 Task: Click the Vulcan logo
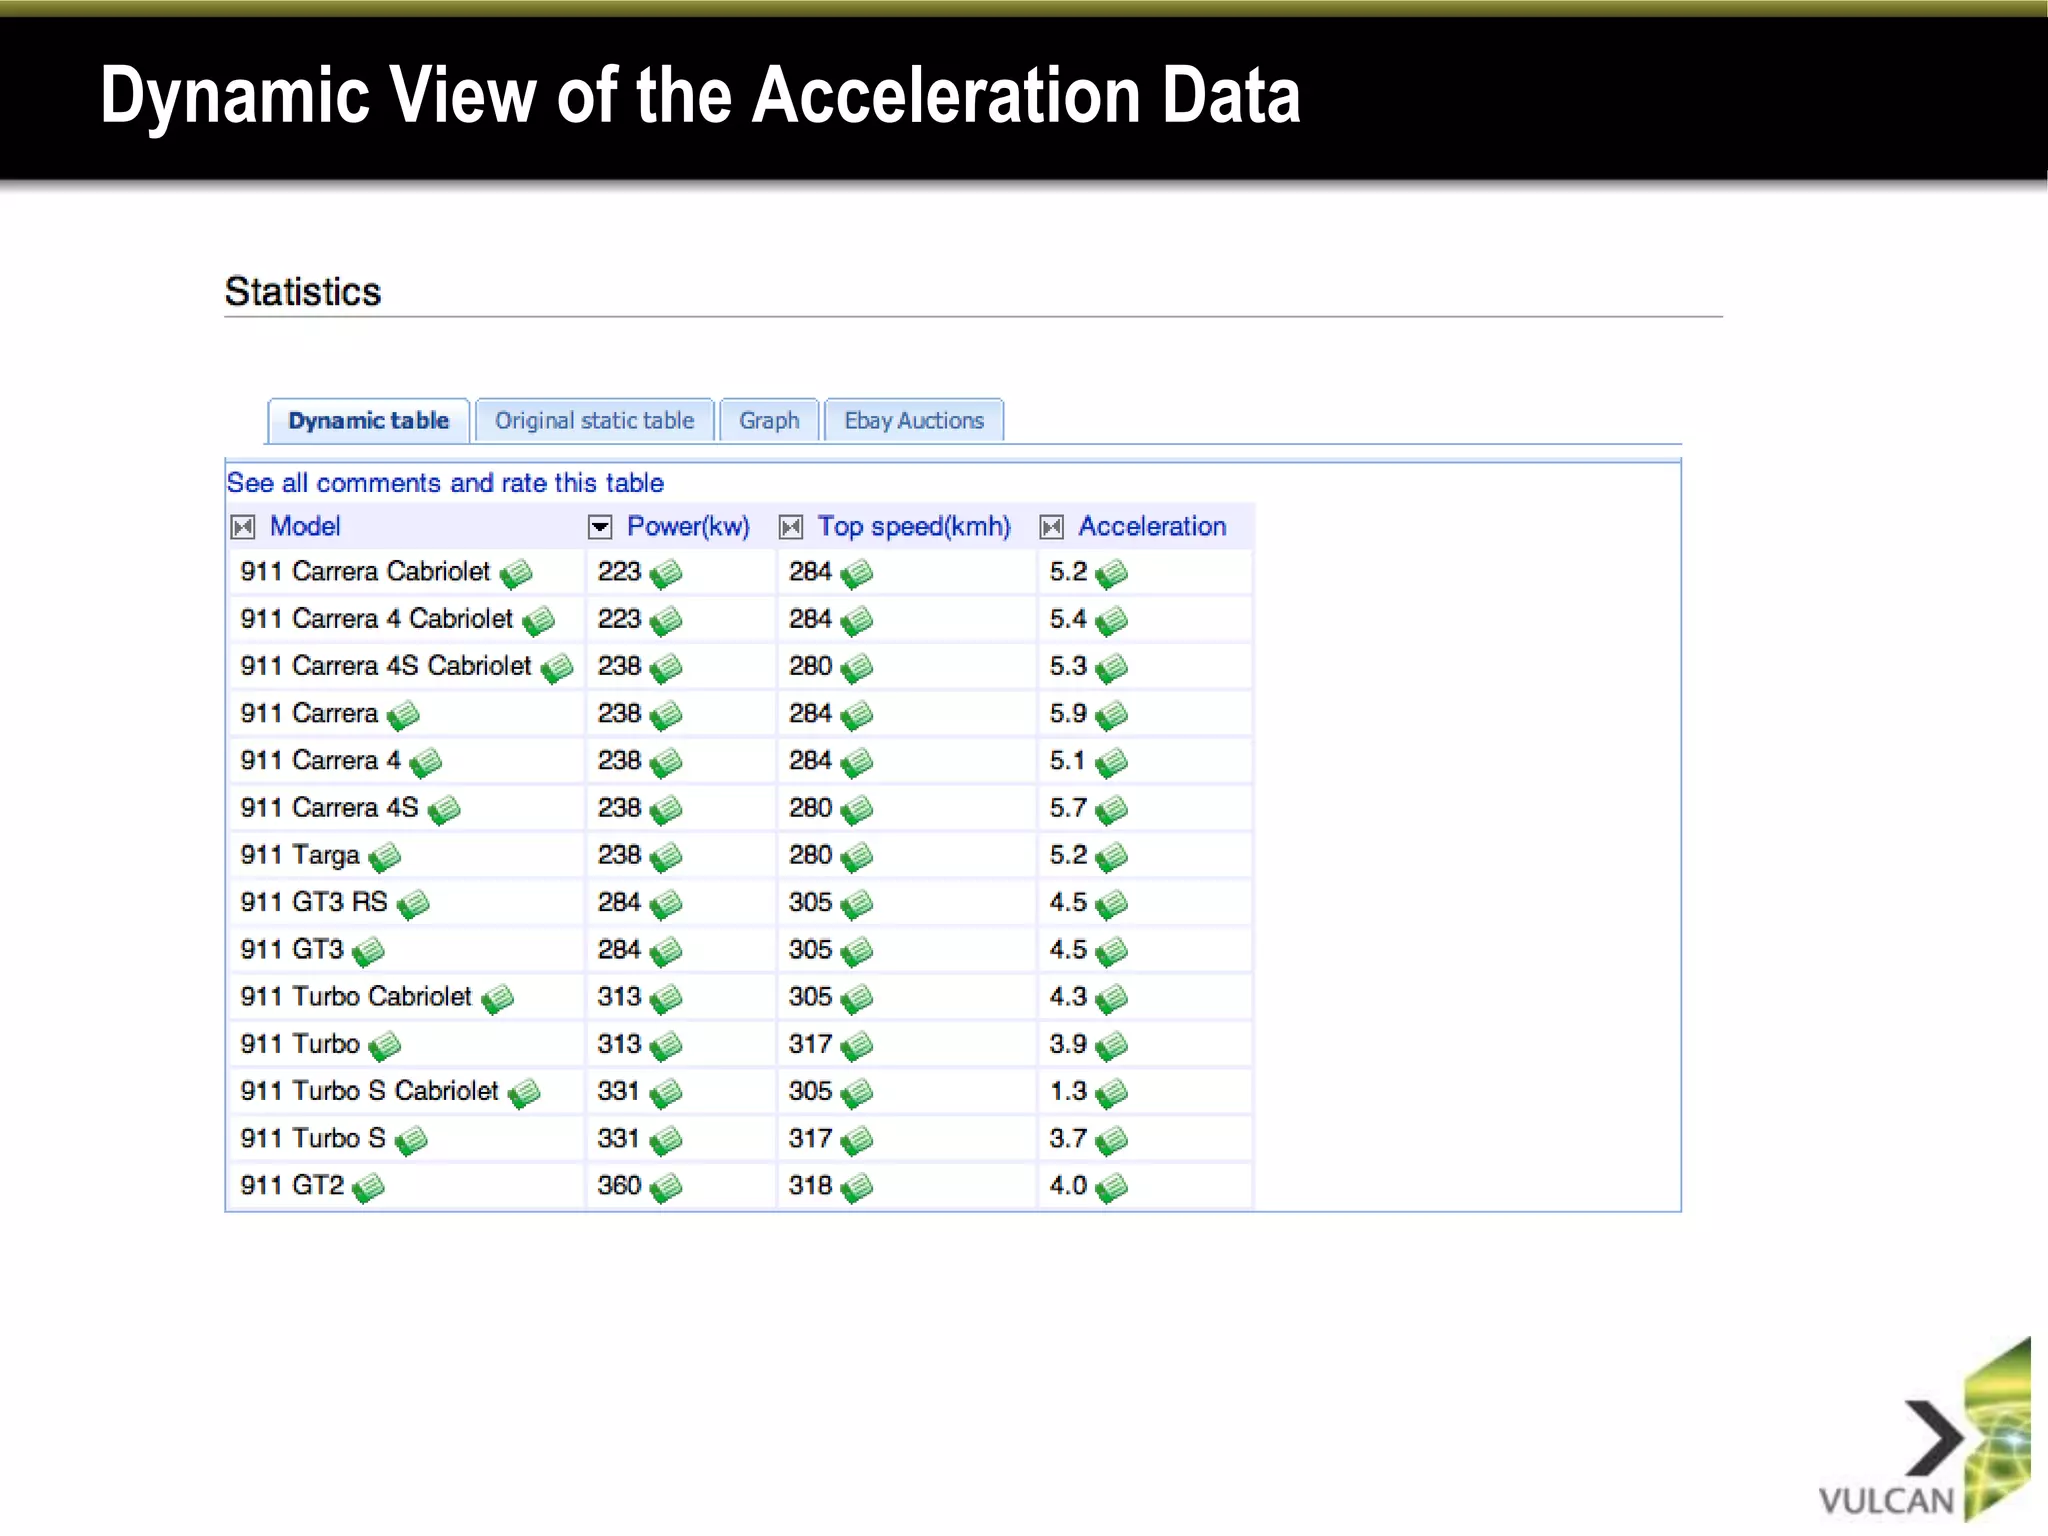coord(1924,1432)
